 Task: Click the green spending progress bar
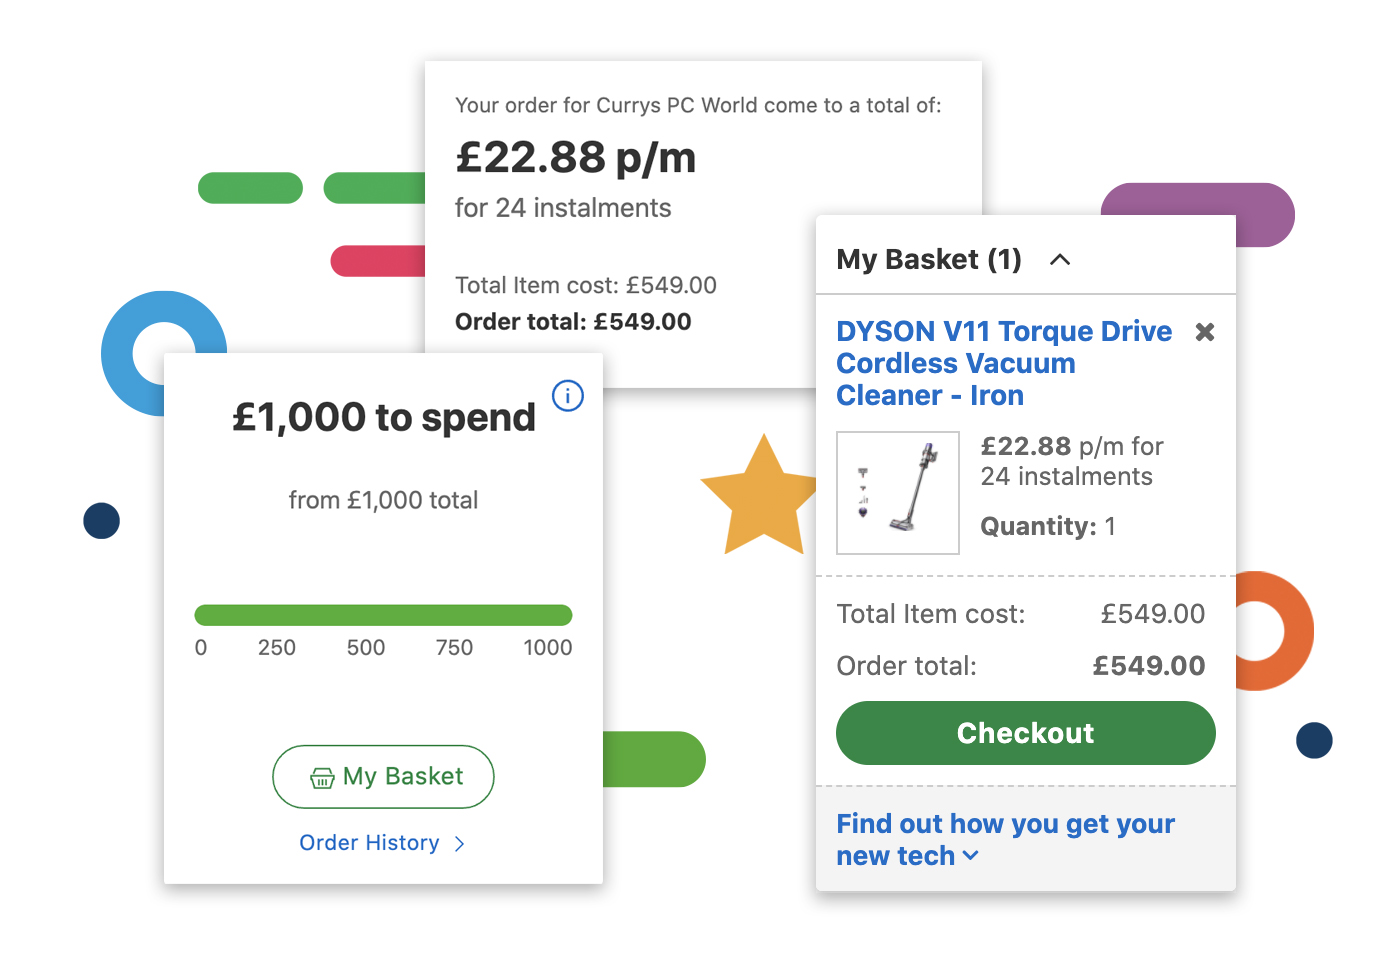383,614
